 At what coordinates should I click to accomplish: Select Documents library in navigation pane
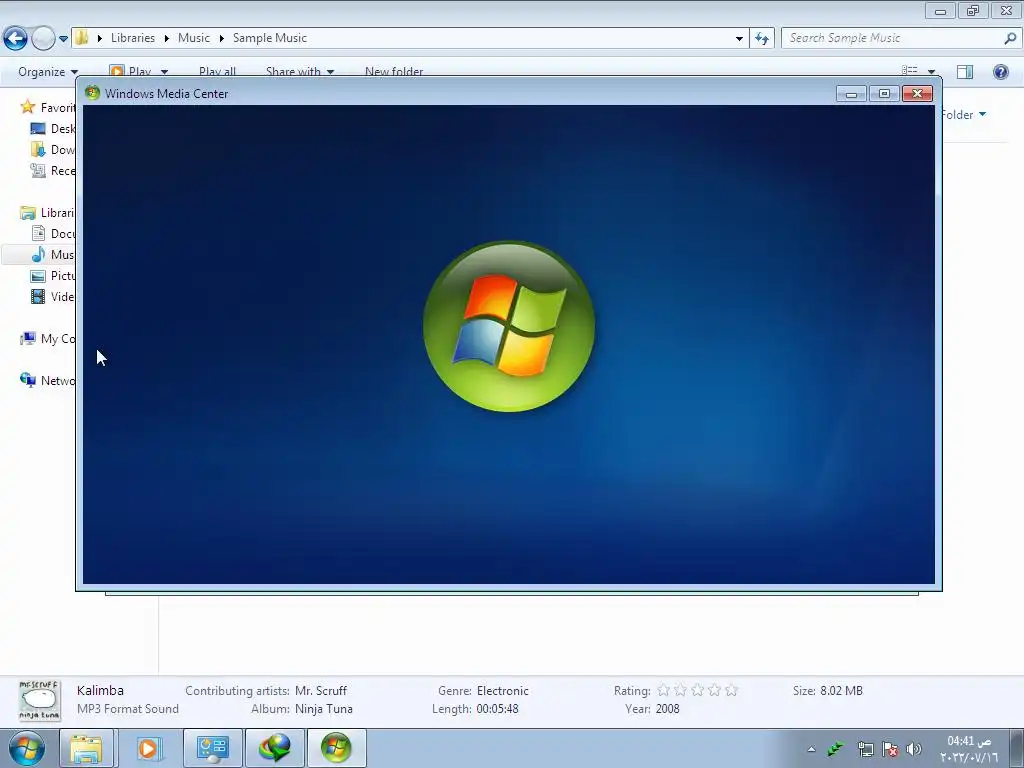click(54, 234)
